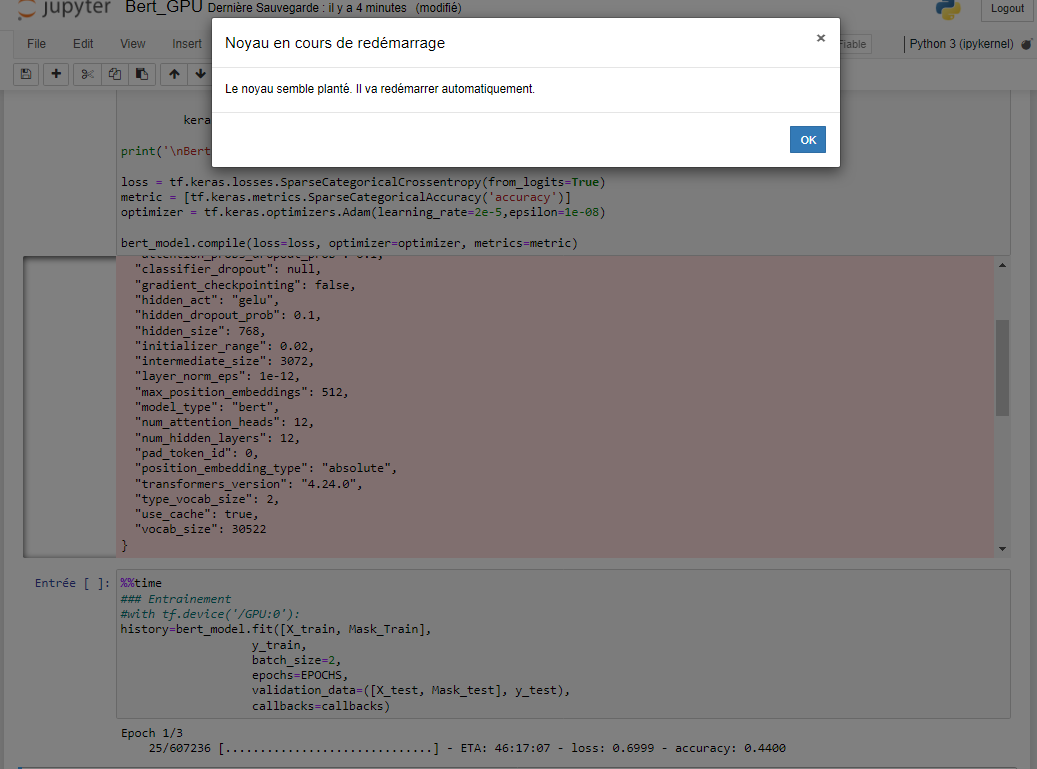The height and width of the screenshot is (769, 1037).
Task: Insert a new cell with the plus icon
Action: tap(55, 73)
